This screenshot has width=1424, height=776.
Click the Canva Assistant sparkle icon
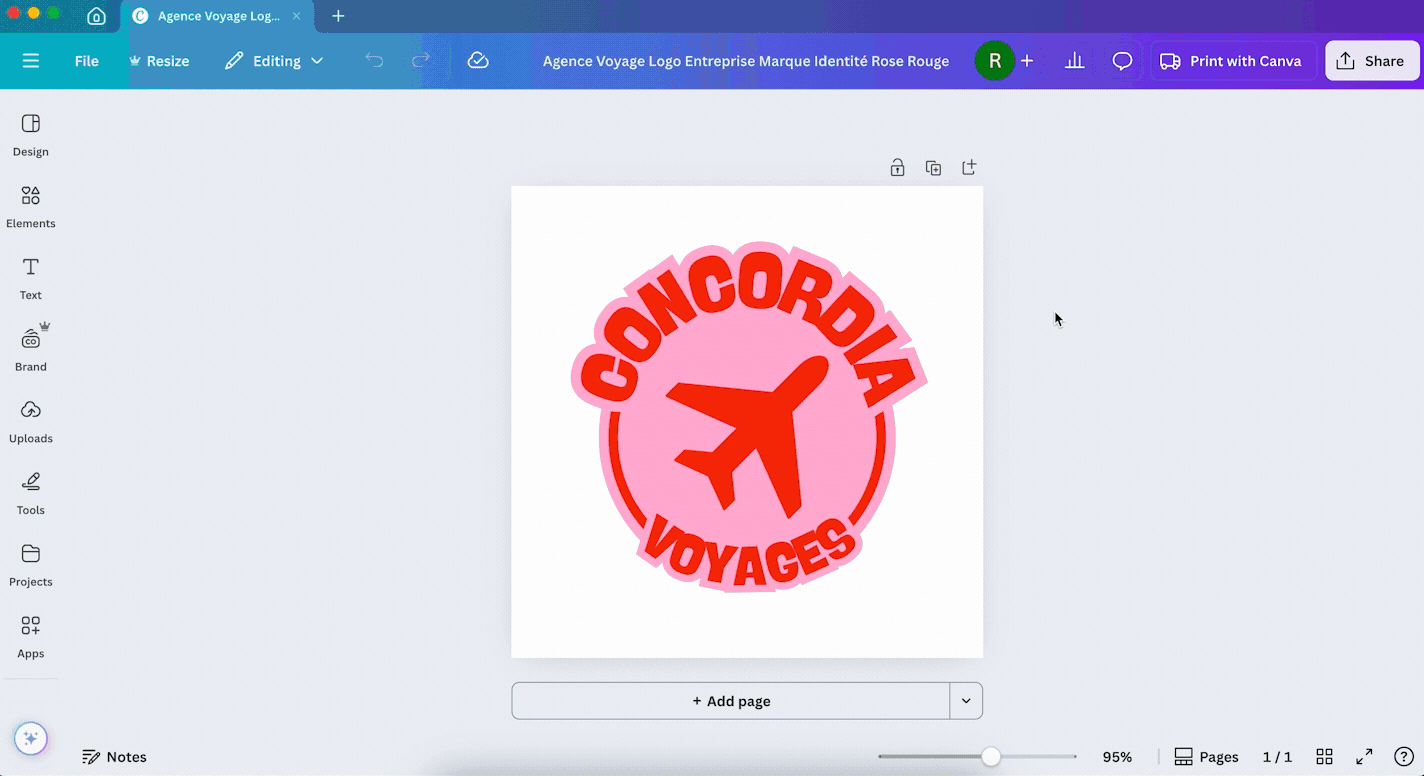[x=30, y=739]
